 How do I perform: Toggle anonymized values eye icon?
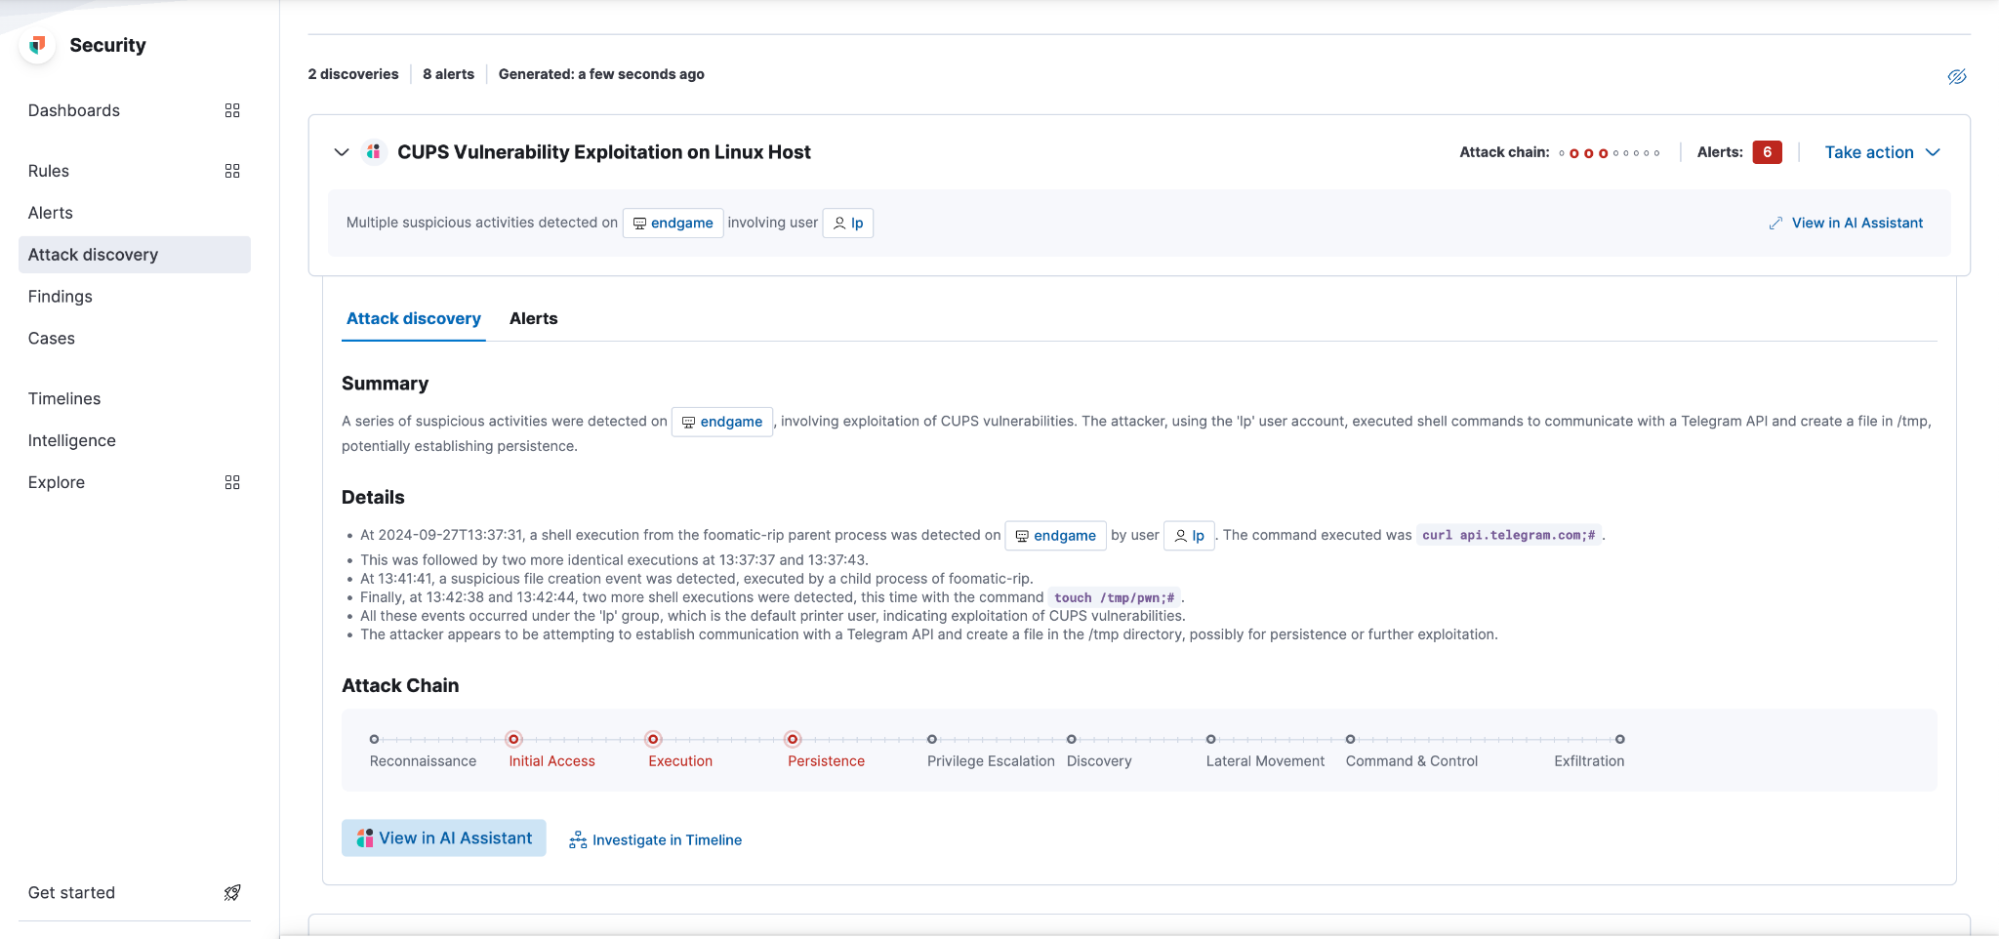coord(1956,77)
